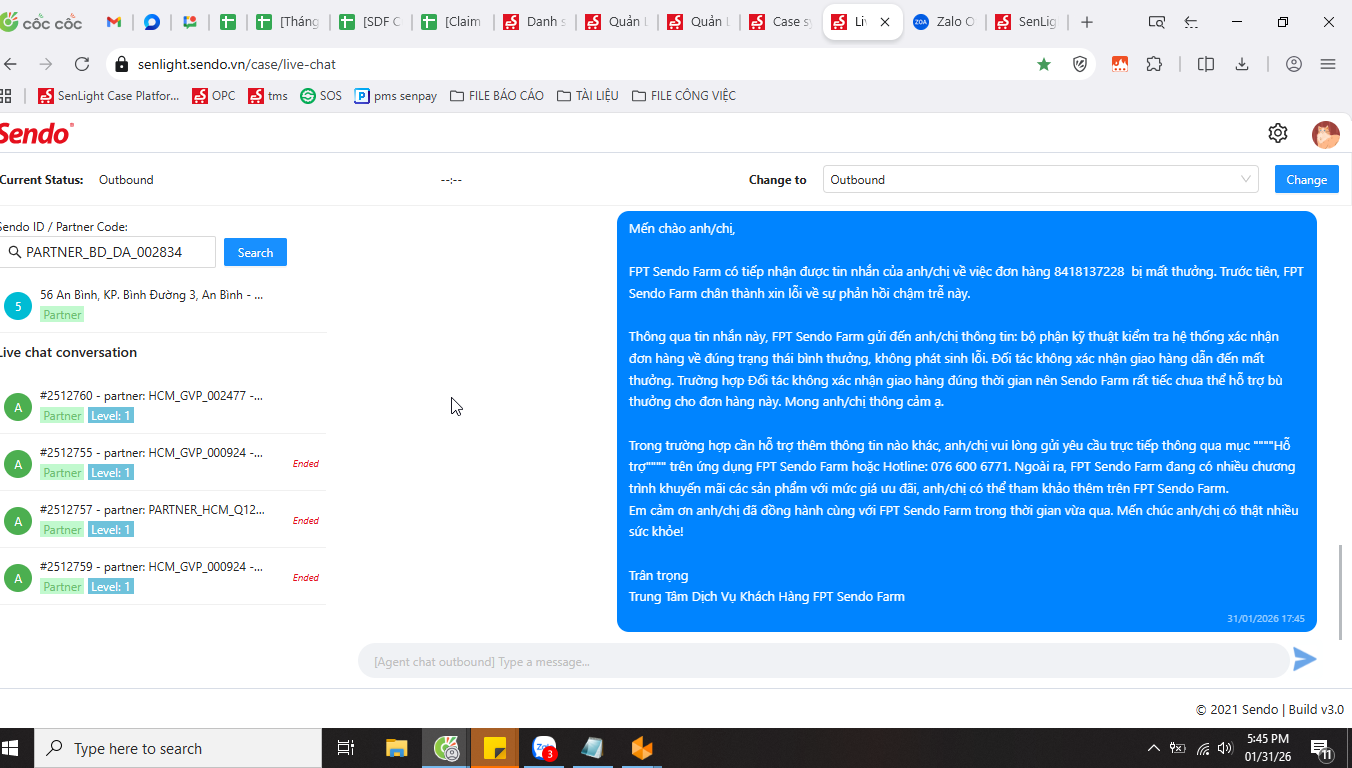Click the 31/01/2026 17:45 message timestamp
Screen dimensions: 1352x768
[x=1266, y=619]
